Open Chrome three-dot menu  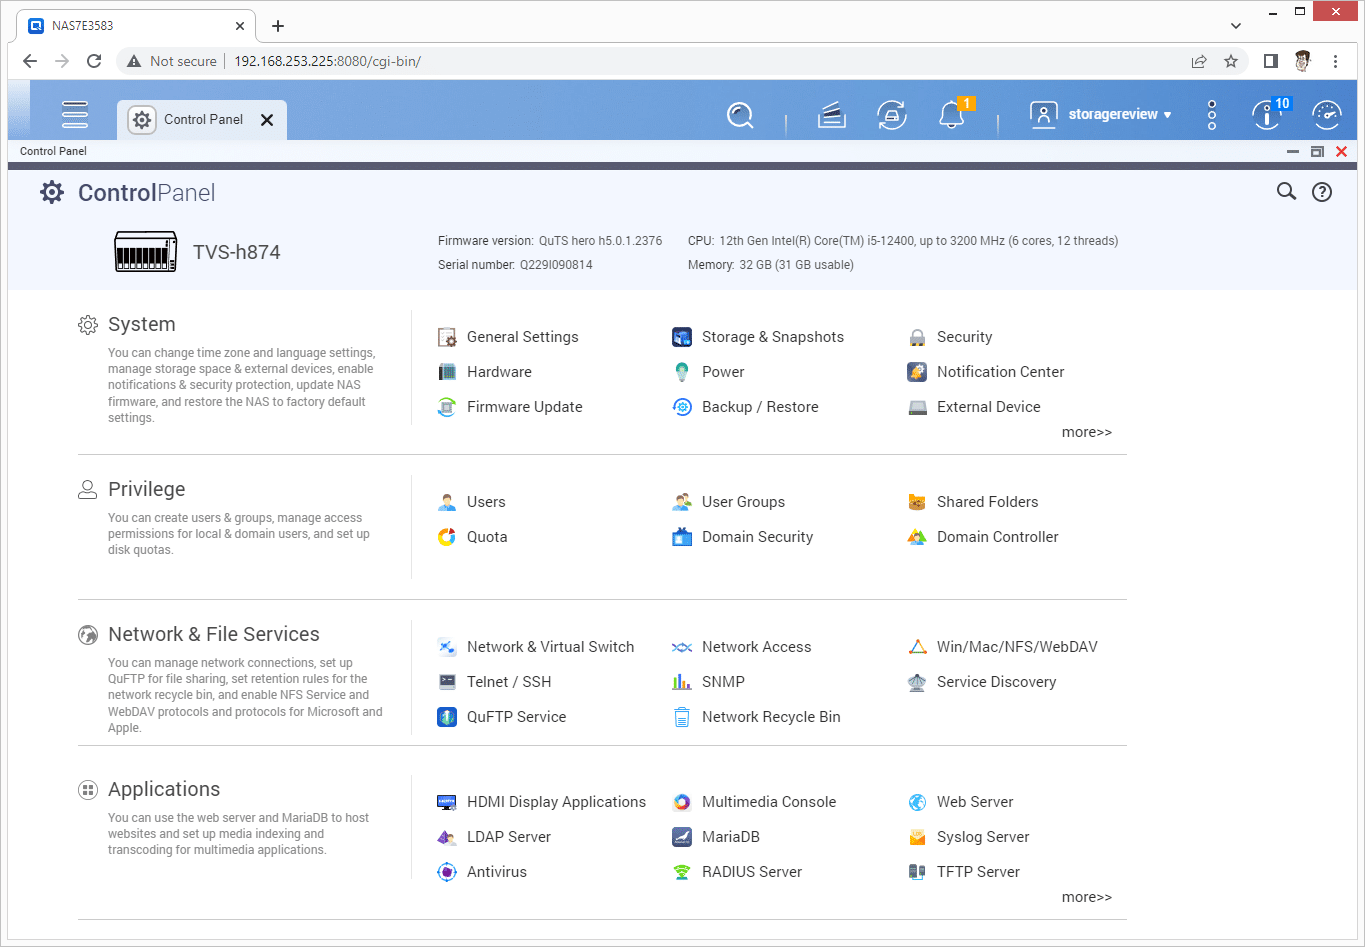1336,61
